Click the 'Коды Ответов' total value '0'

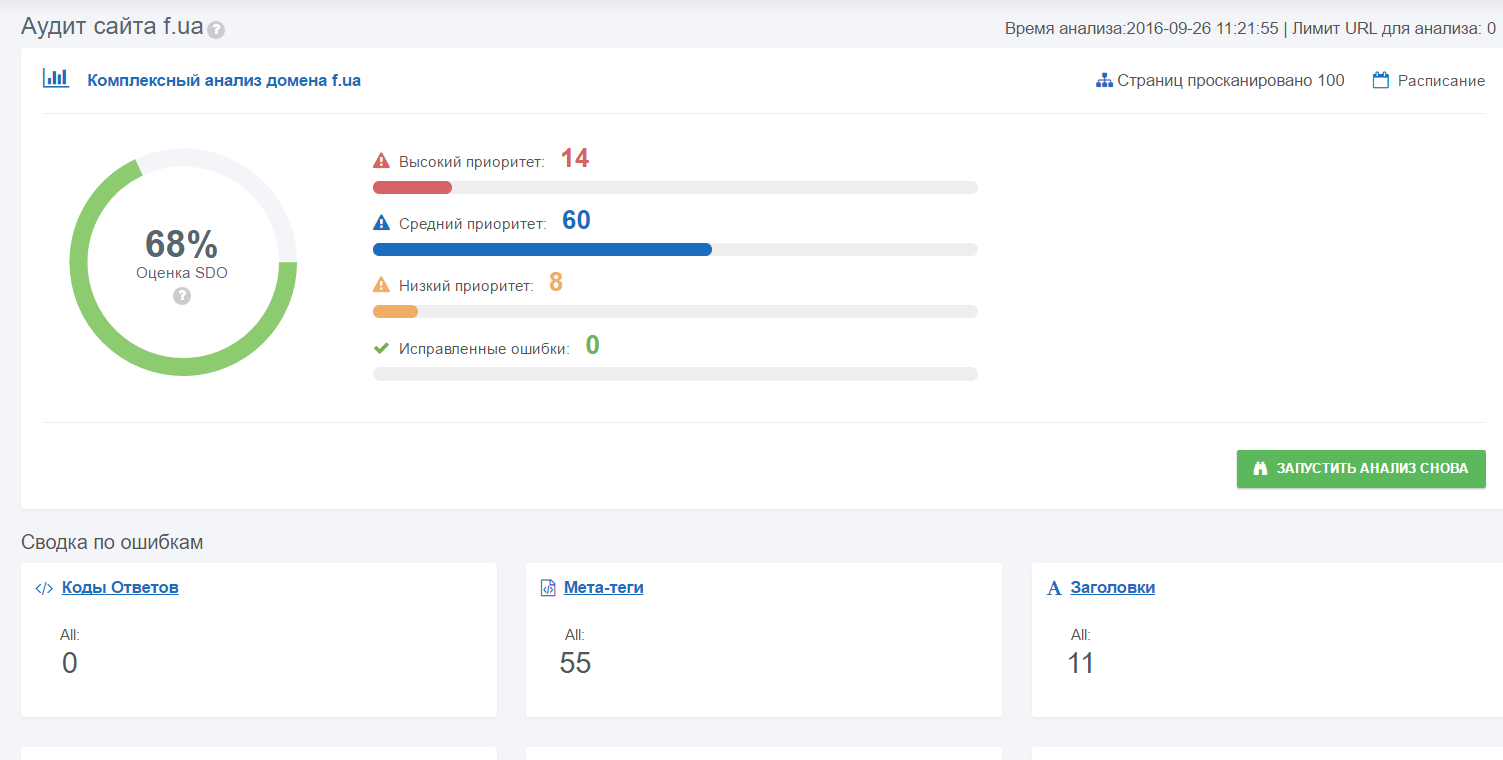[x=69, y=663]
